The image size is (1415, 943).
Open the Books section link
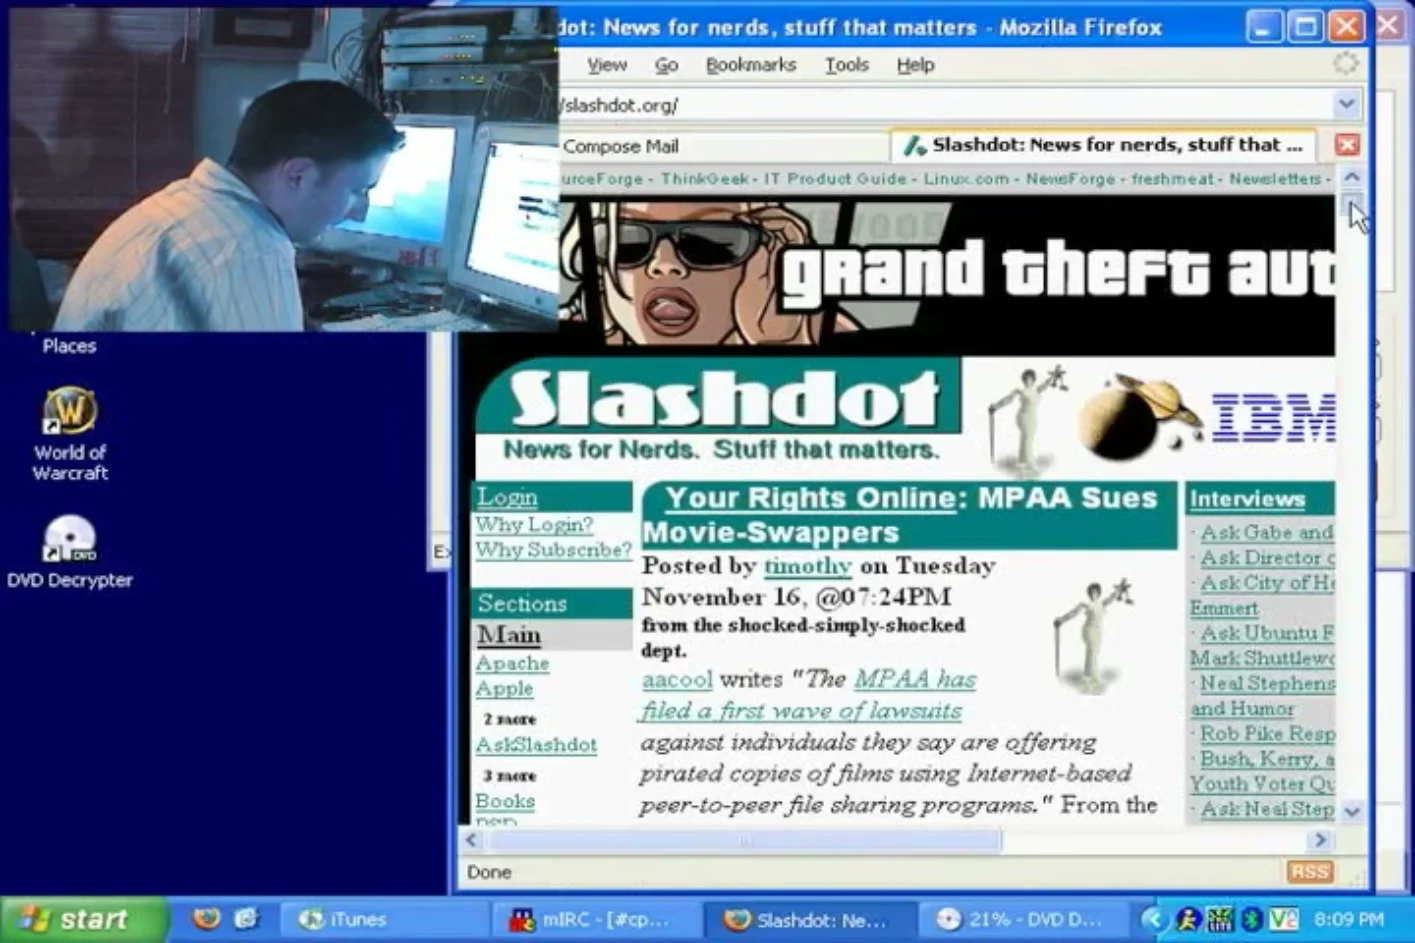(x=505, y=801)
